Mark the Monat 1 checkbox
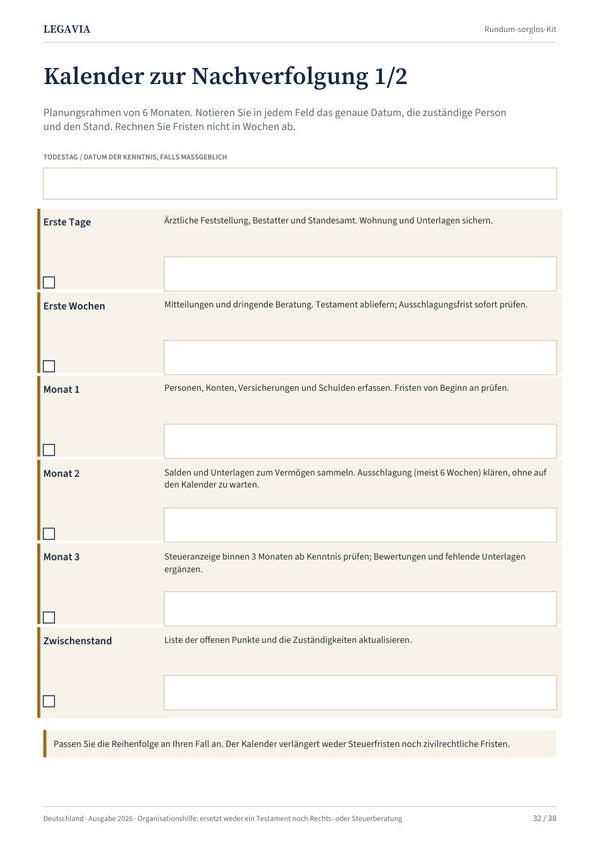This screenshot has width=600, height=849. click(49, 450)
